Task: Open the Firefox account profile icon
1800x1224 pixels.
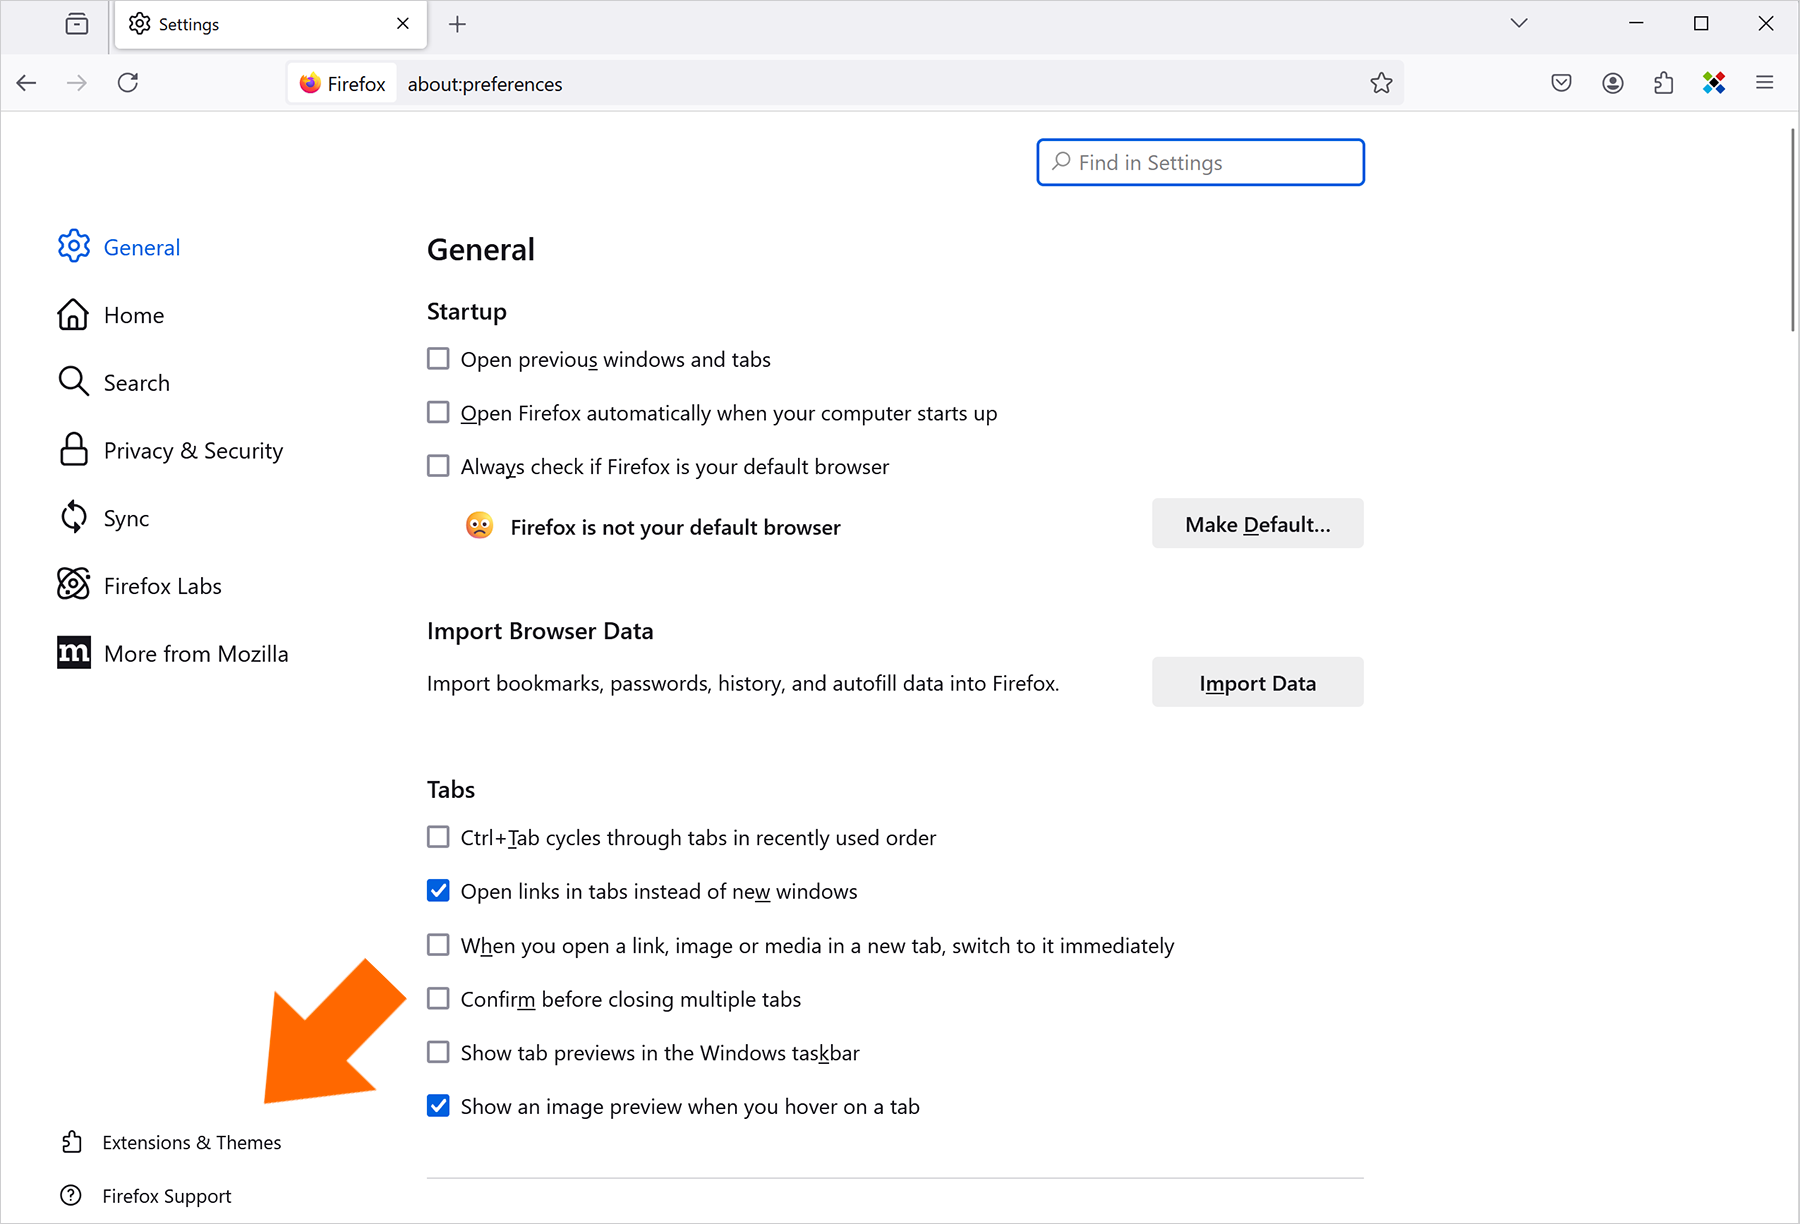Action: coord(1612,83)
